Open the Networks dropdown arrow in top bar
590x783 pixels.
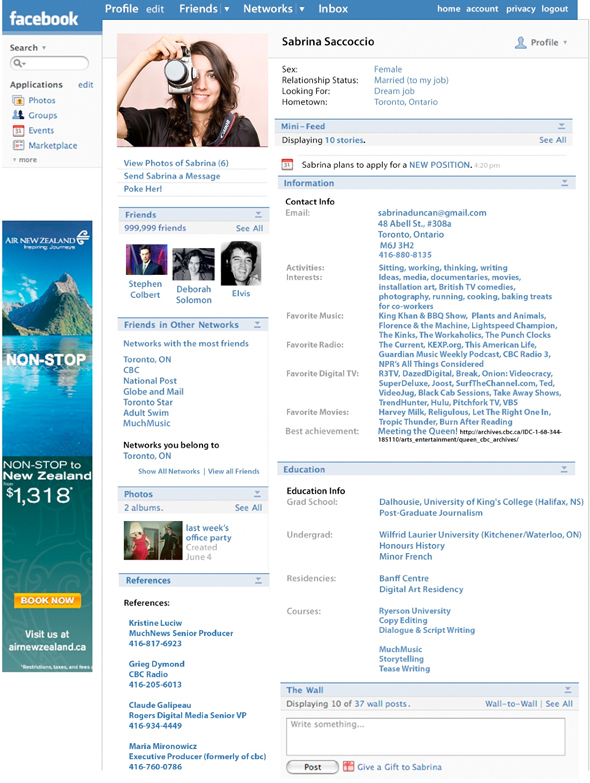pos(302,9)
